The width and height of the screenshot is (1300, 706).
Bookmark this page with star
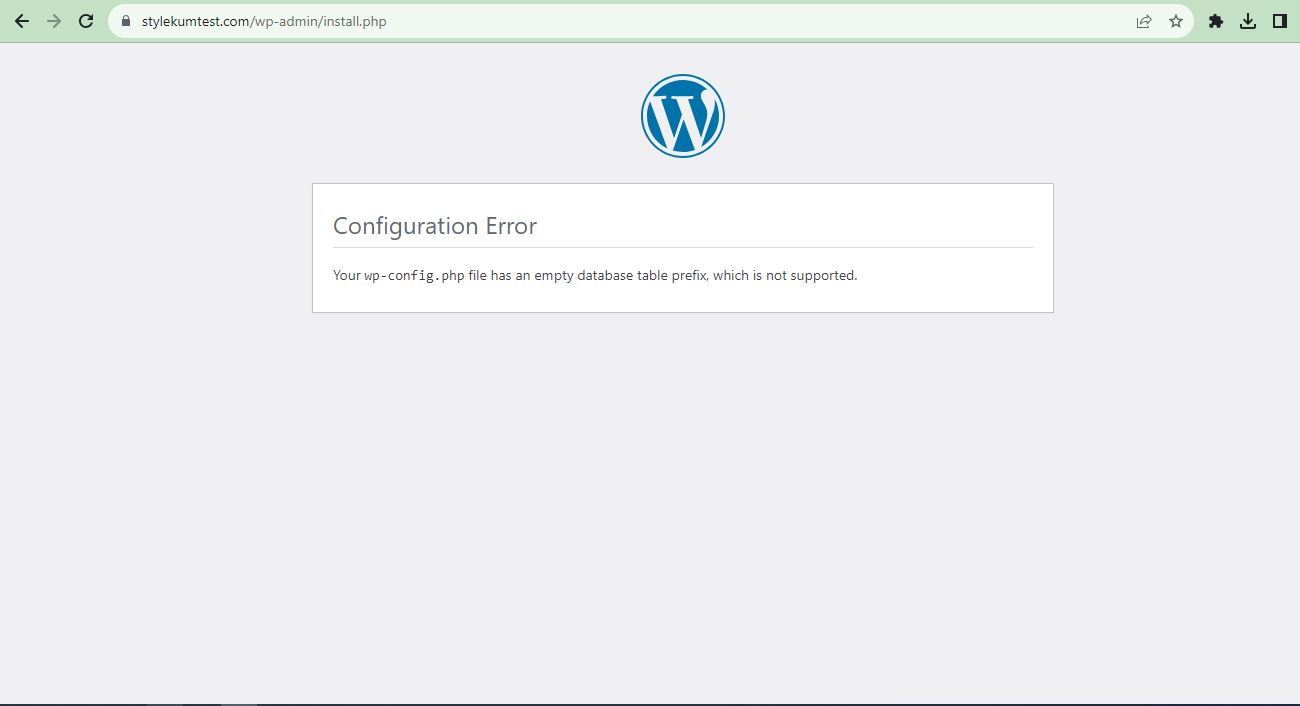tap(1176, 21)
